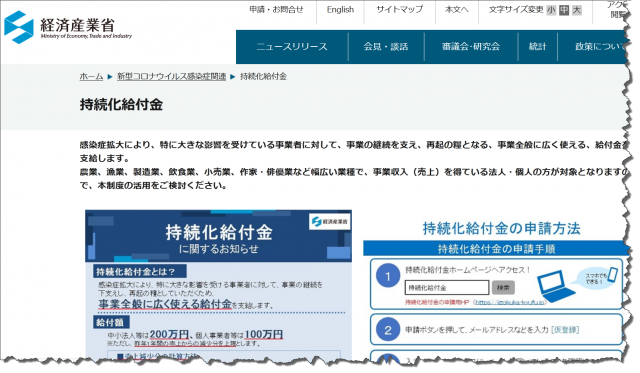
Task: Click the 事業全般に広く使える給付金 text
Action: point(165,304)
